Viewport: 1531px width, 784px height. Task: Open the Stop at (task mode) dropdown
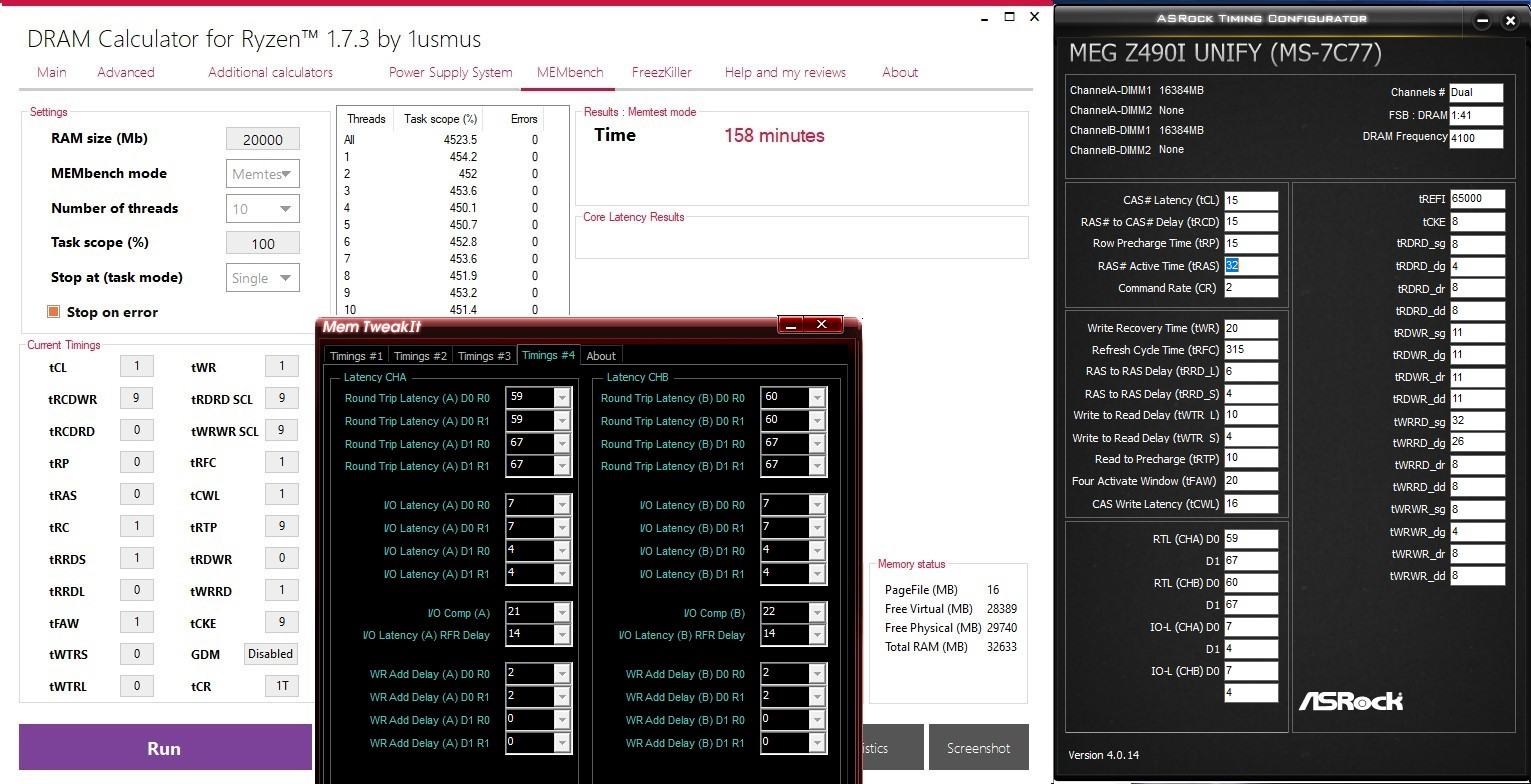263,278
